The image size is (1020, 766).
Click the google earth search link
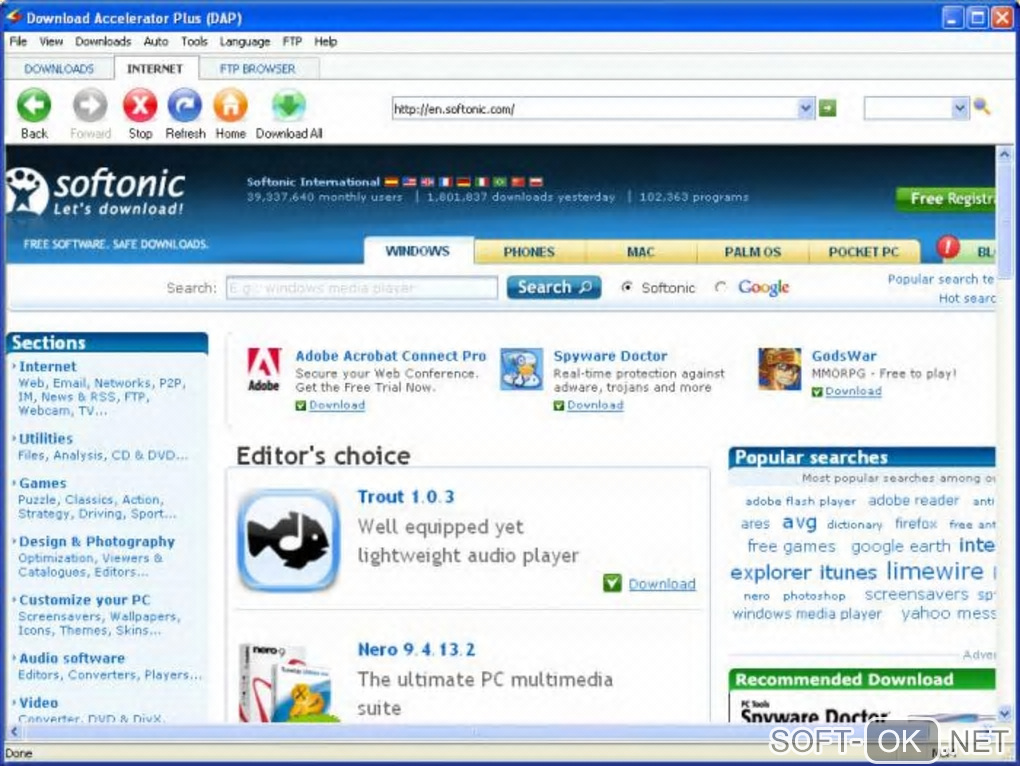[x=901, y=546]
